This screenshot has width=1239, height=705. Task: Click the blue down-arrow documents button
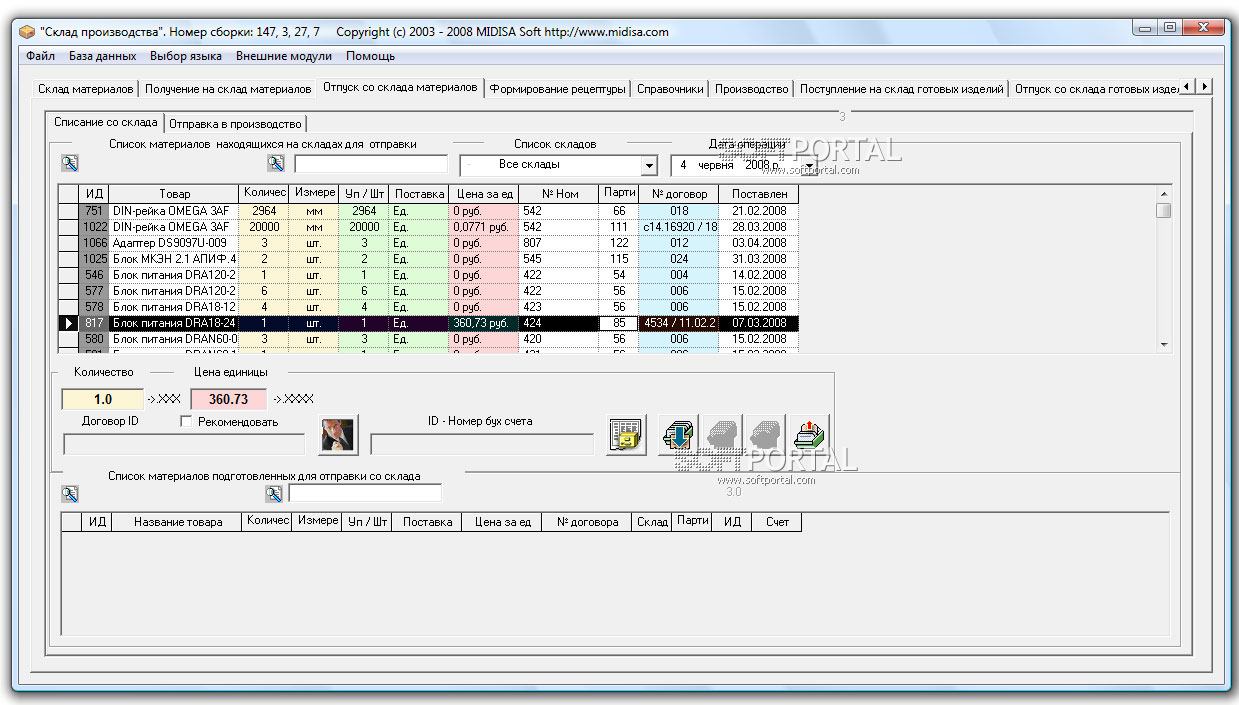[x=679, y=435]
